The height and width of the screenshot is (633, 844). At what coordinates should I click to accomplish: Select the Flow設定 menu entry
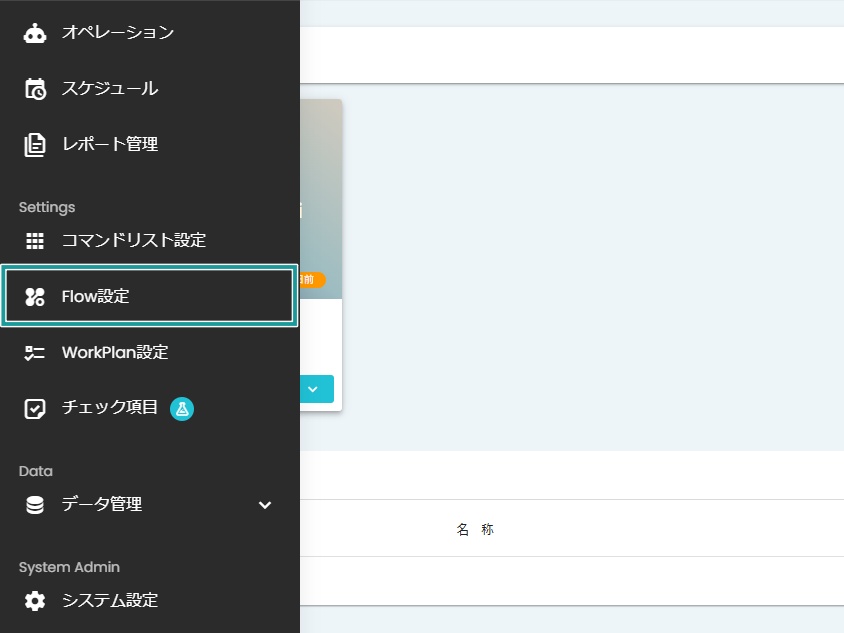pyautogui.click(x=149, y=296)
